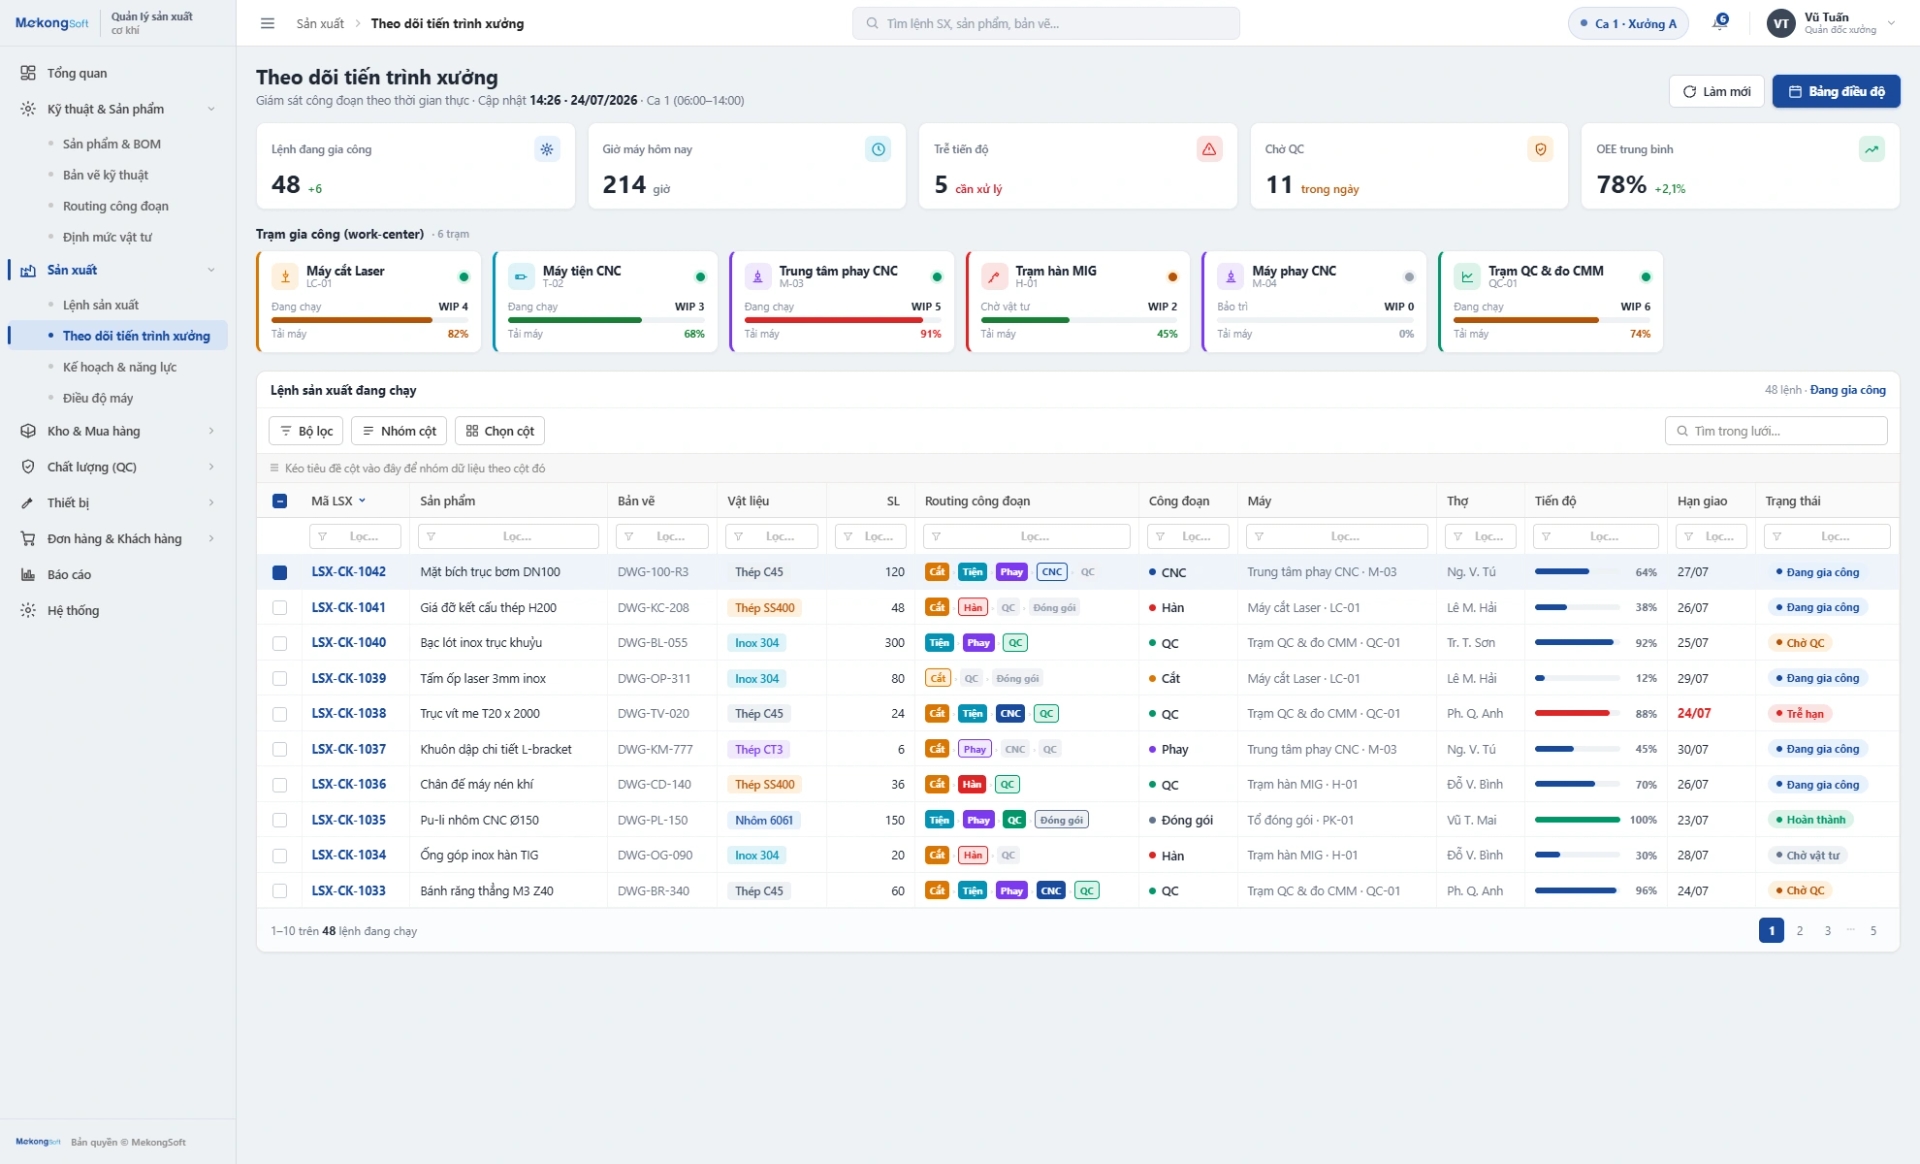Image resolution: width=1920 pixels, height=1164 pixels.
Task: Open the Ca 1 · Xưởng A shift selector
Action: [1628, 23]
